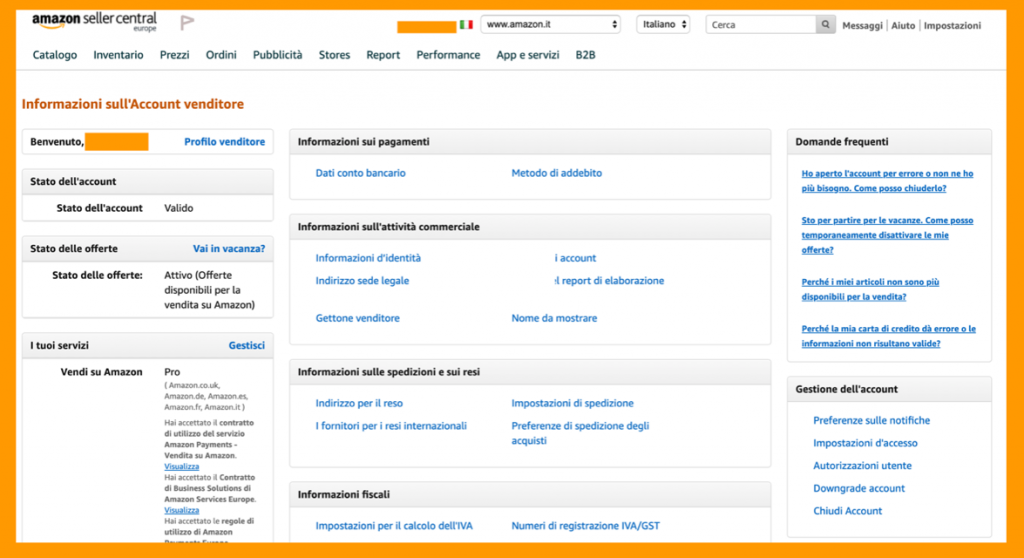Open the Messaggi link

[862, 25]
